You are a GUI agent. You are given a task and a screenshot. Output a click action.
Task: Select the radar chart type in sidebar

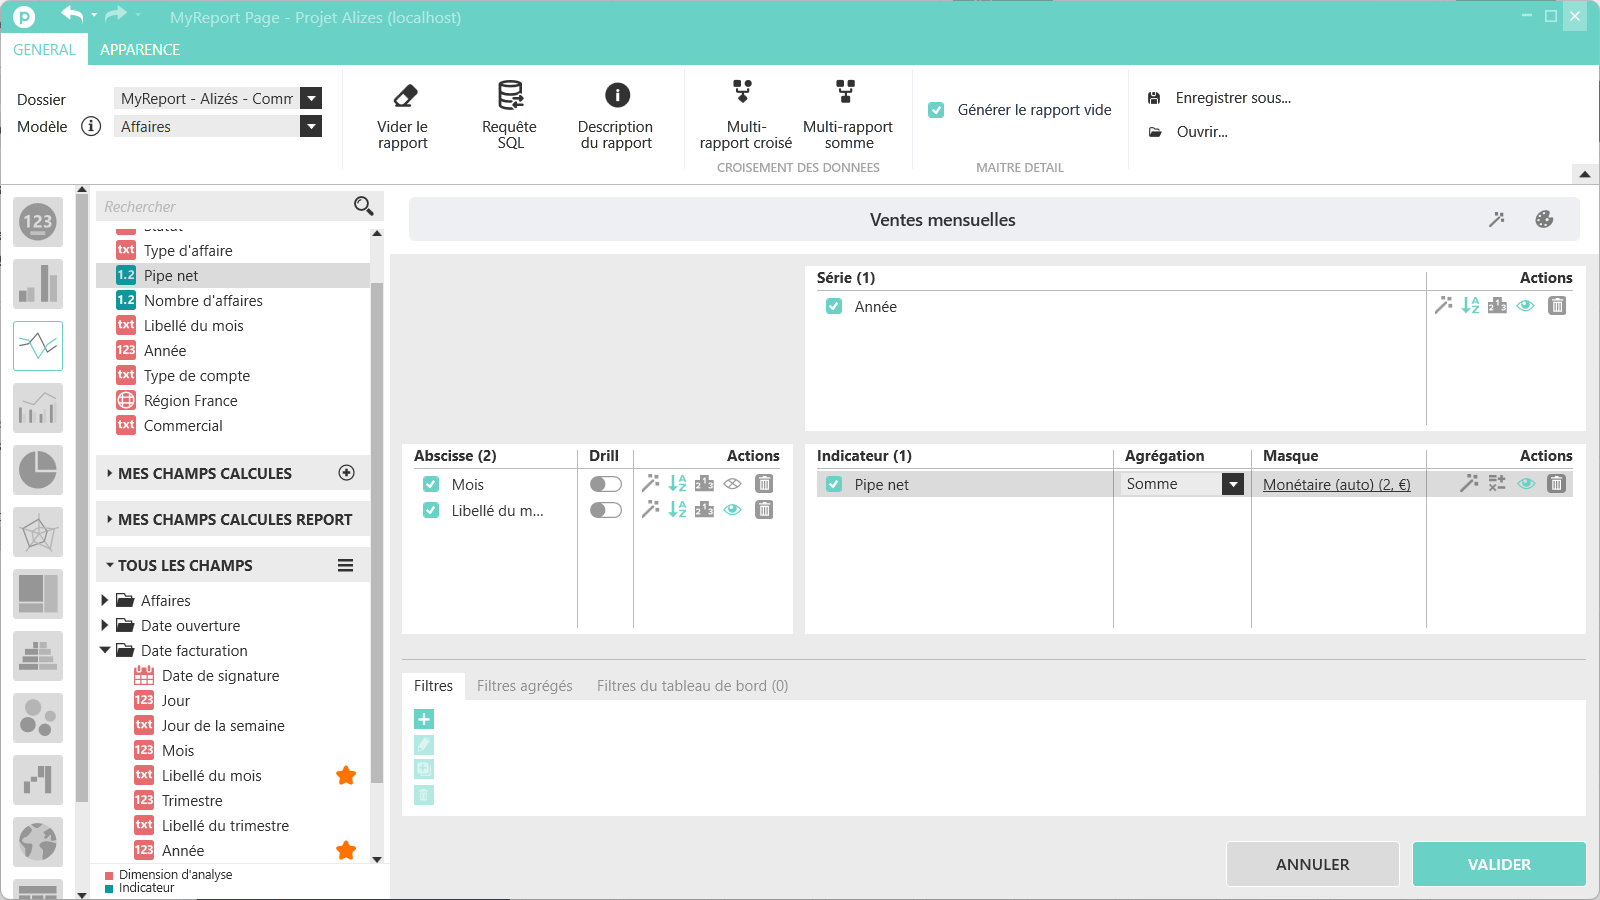click(38, 532)
